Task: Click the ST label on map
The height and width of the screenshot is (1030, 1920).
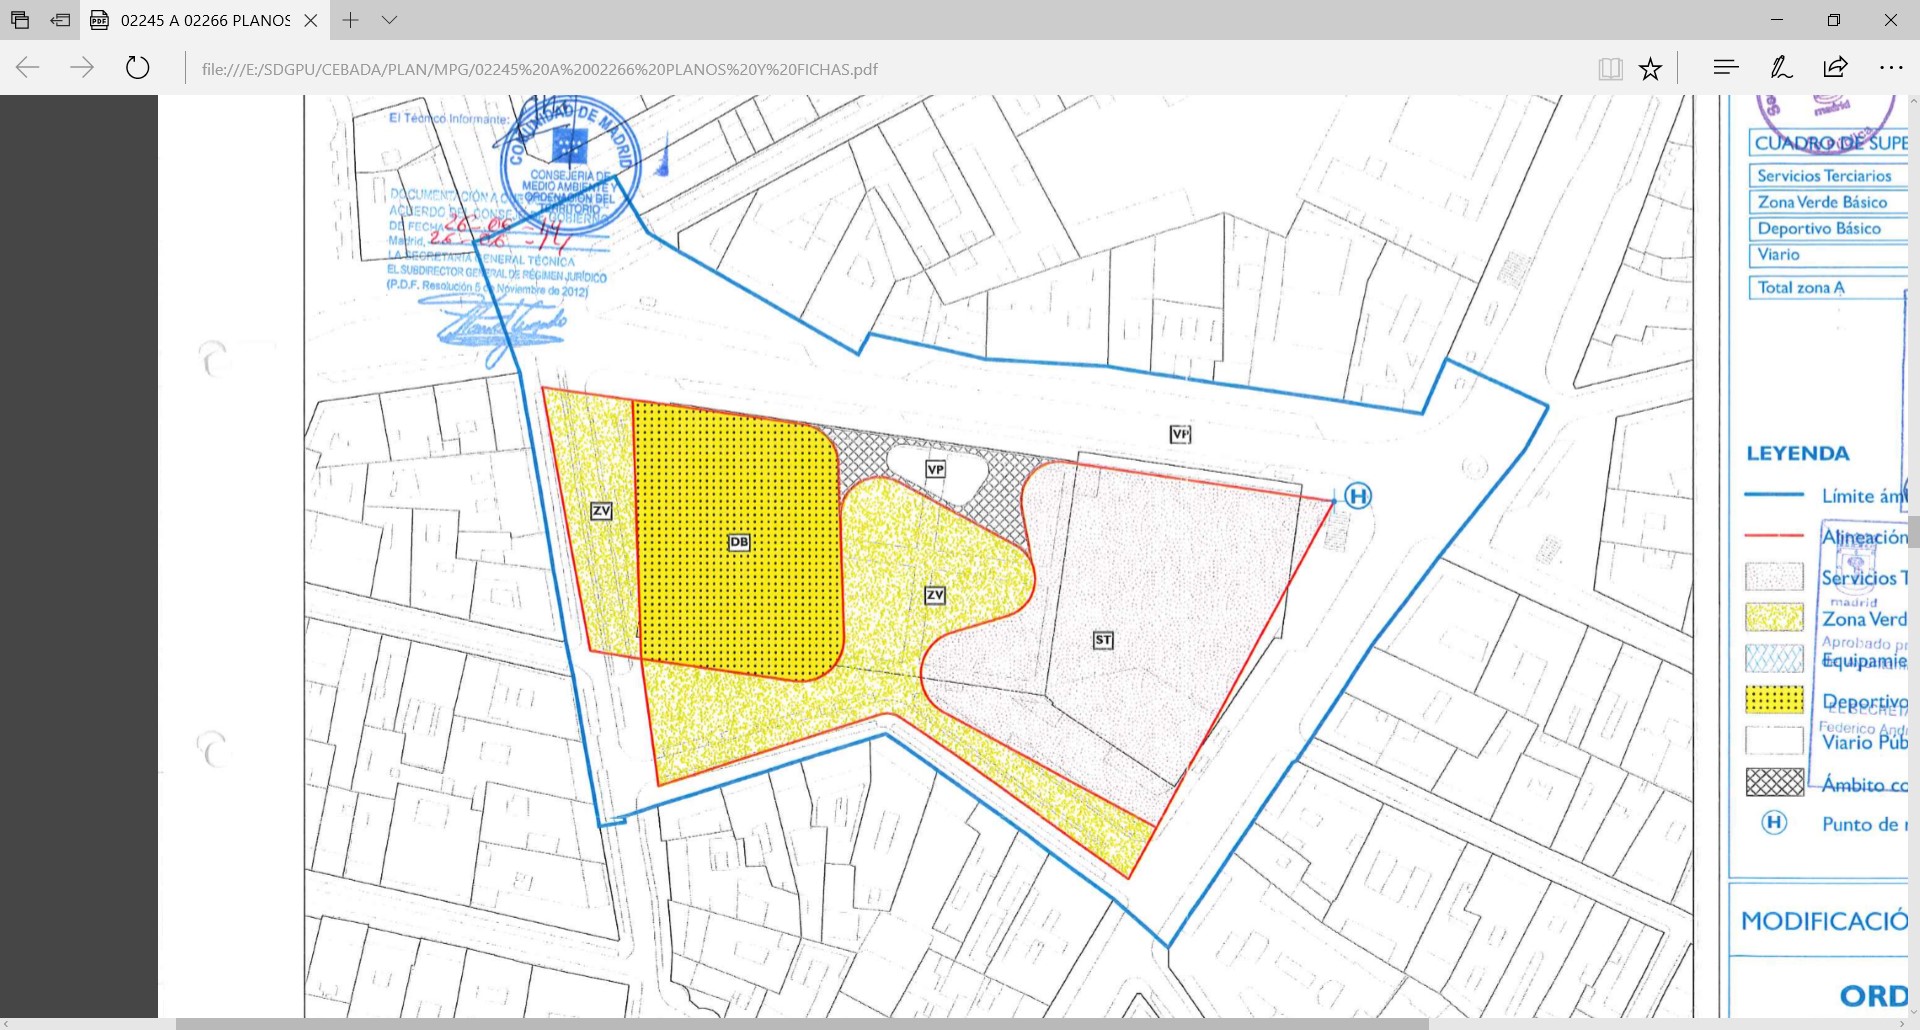Action: point(1103,640)
